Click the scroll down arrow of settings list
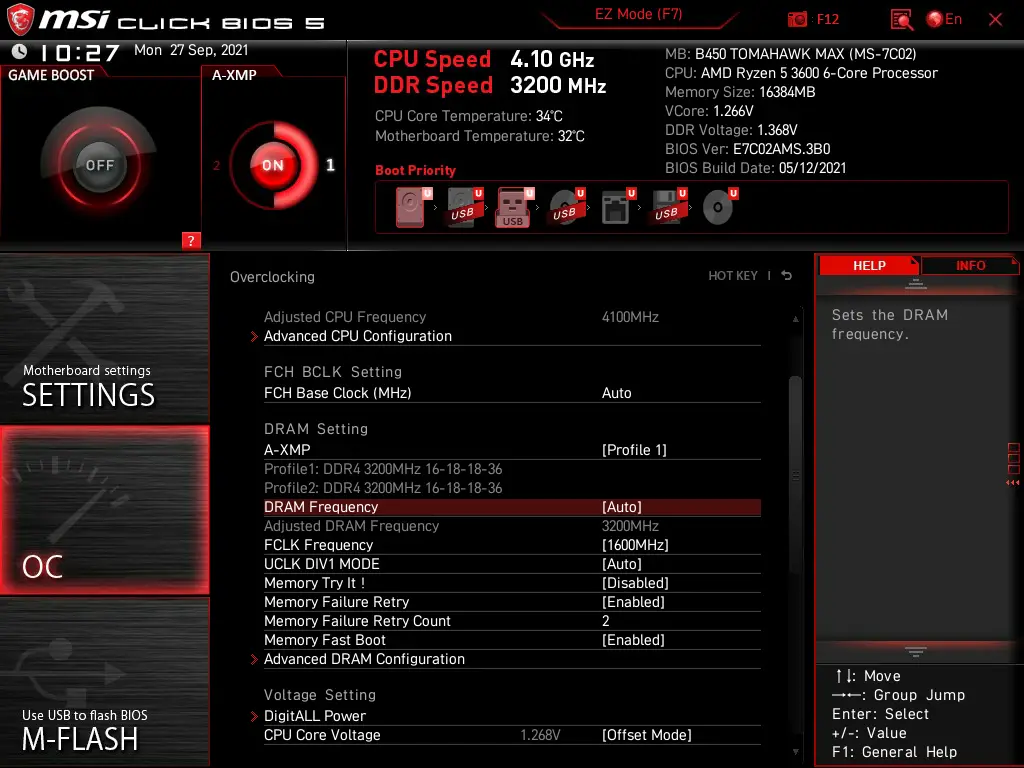 point(795,752)
